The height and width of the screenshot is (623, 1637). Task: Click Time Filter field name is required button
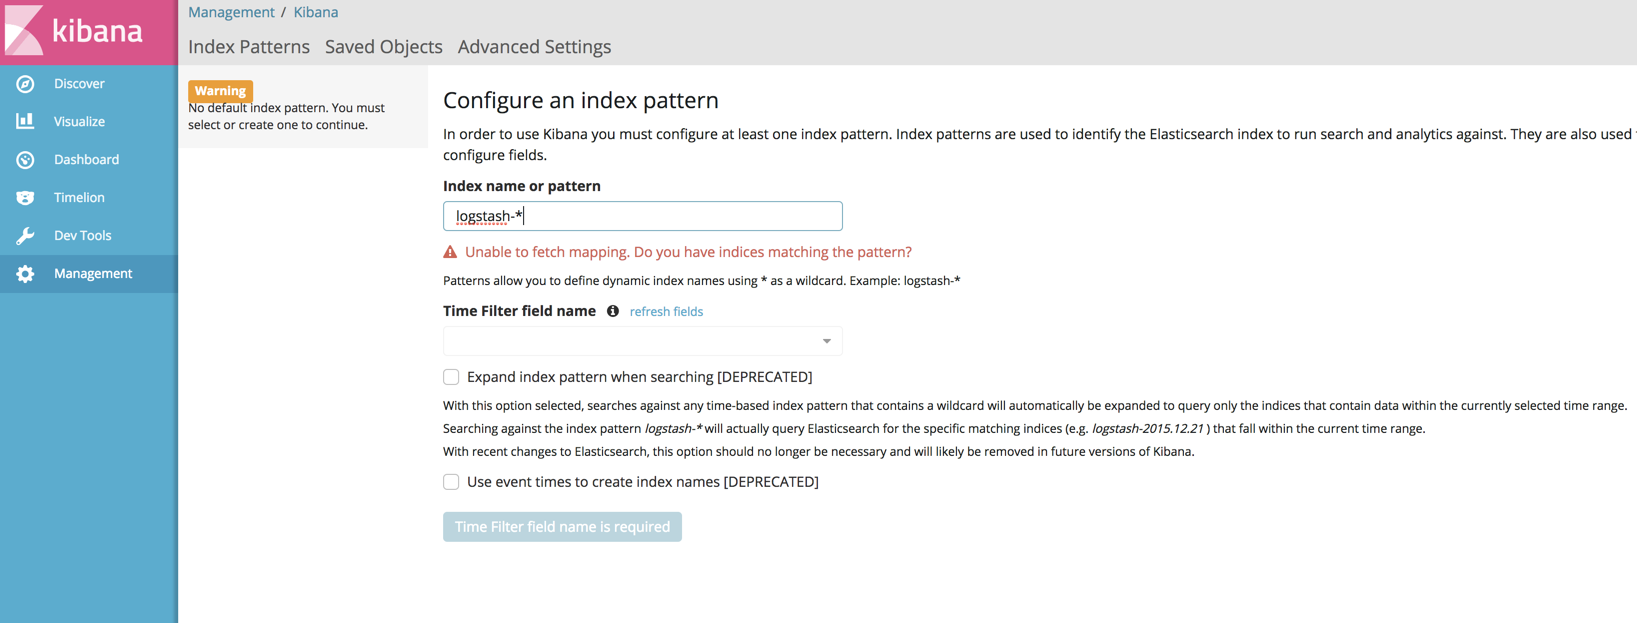(x=562, y=527)
